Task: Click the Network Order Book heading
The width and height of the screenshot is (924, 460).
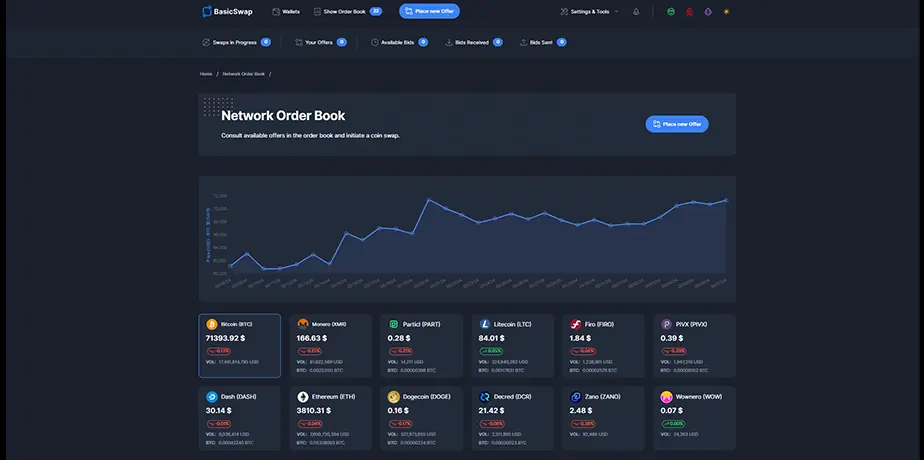Action: 283,116
